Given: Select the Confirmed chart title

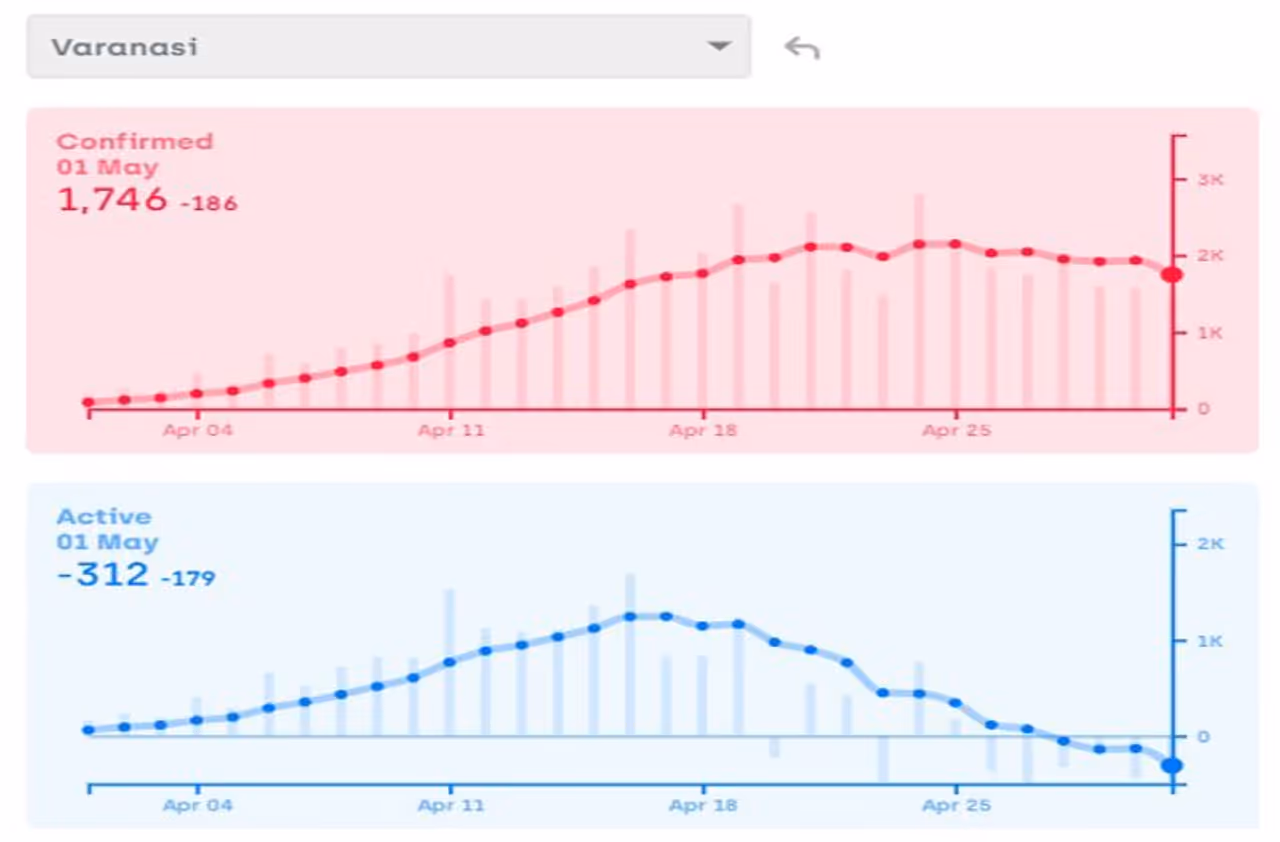Looking at the screenshot, I should [x=135, y=141].
